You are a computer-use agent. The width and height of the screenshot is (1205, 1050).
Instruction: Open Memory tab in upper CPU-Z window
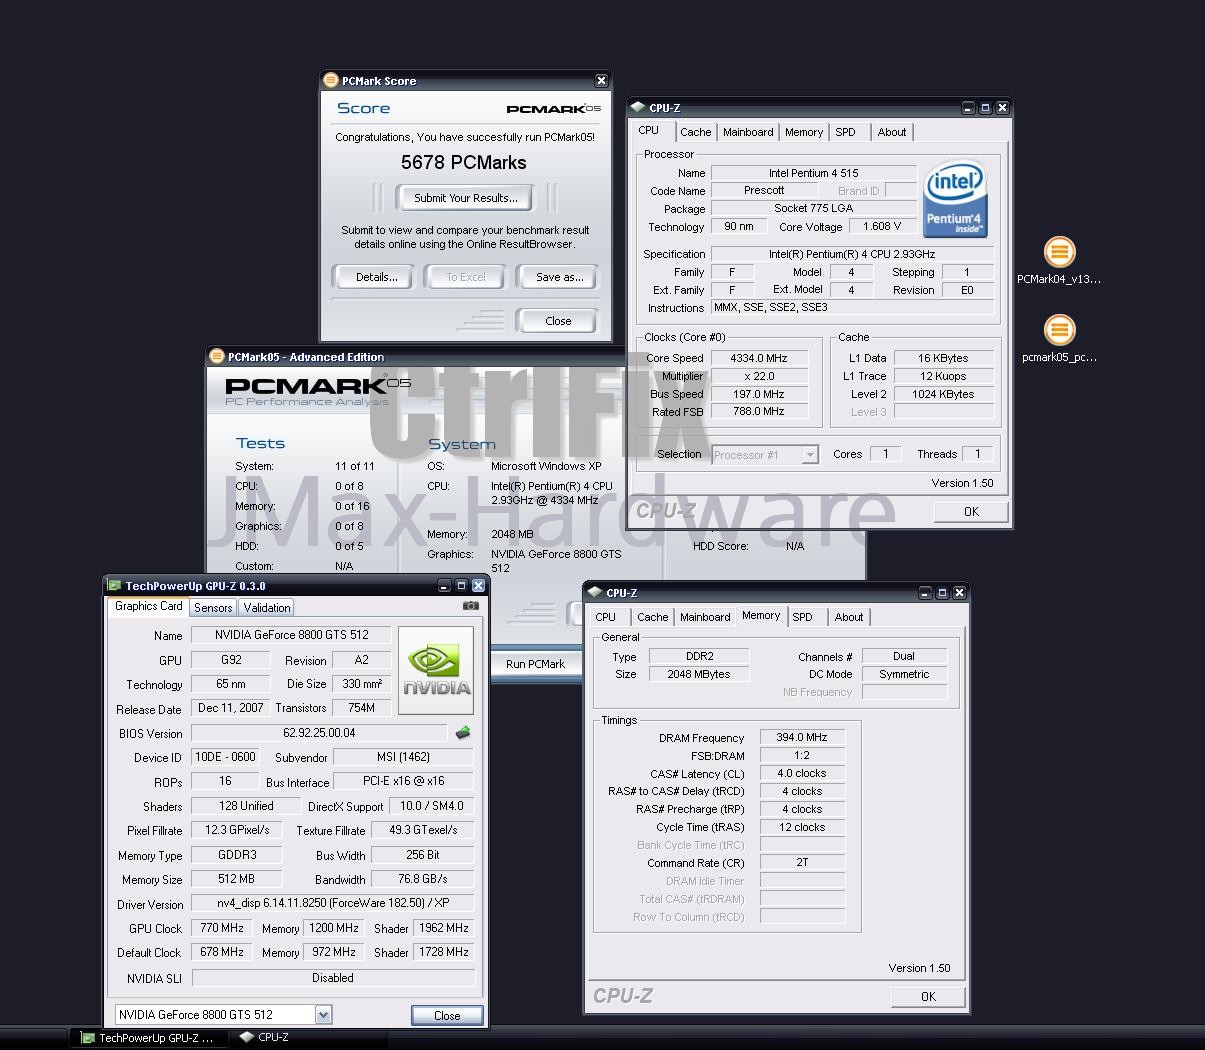point(804,132)
